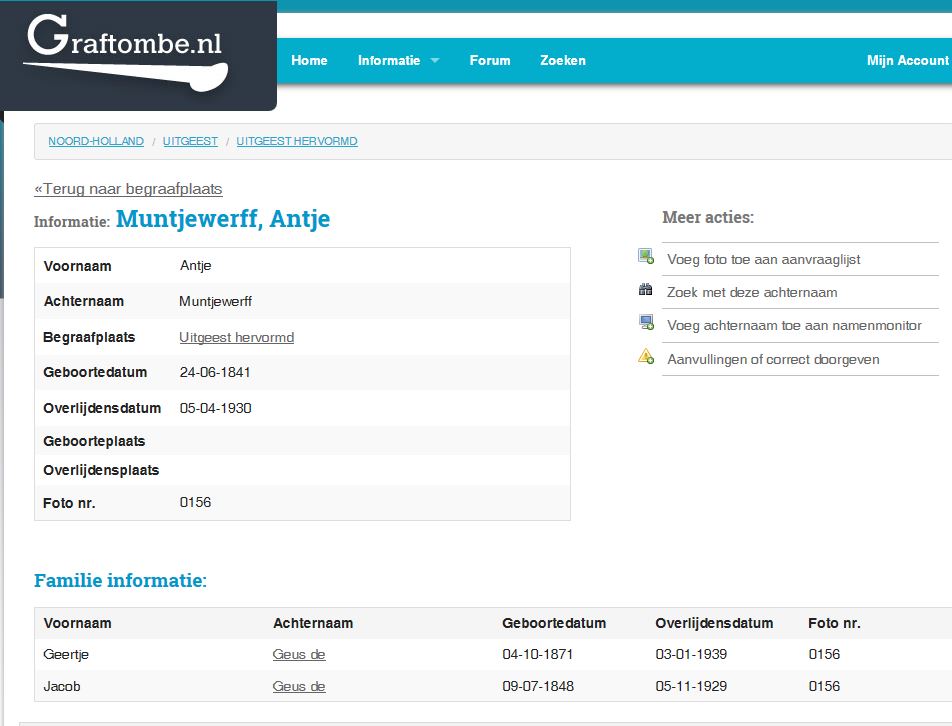Open the Home menu item
This screenshot has height=726, width=952.
point(309,61)
